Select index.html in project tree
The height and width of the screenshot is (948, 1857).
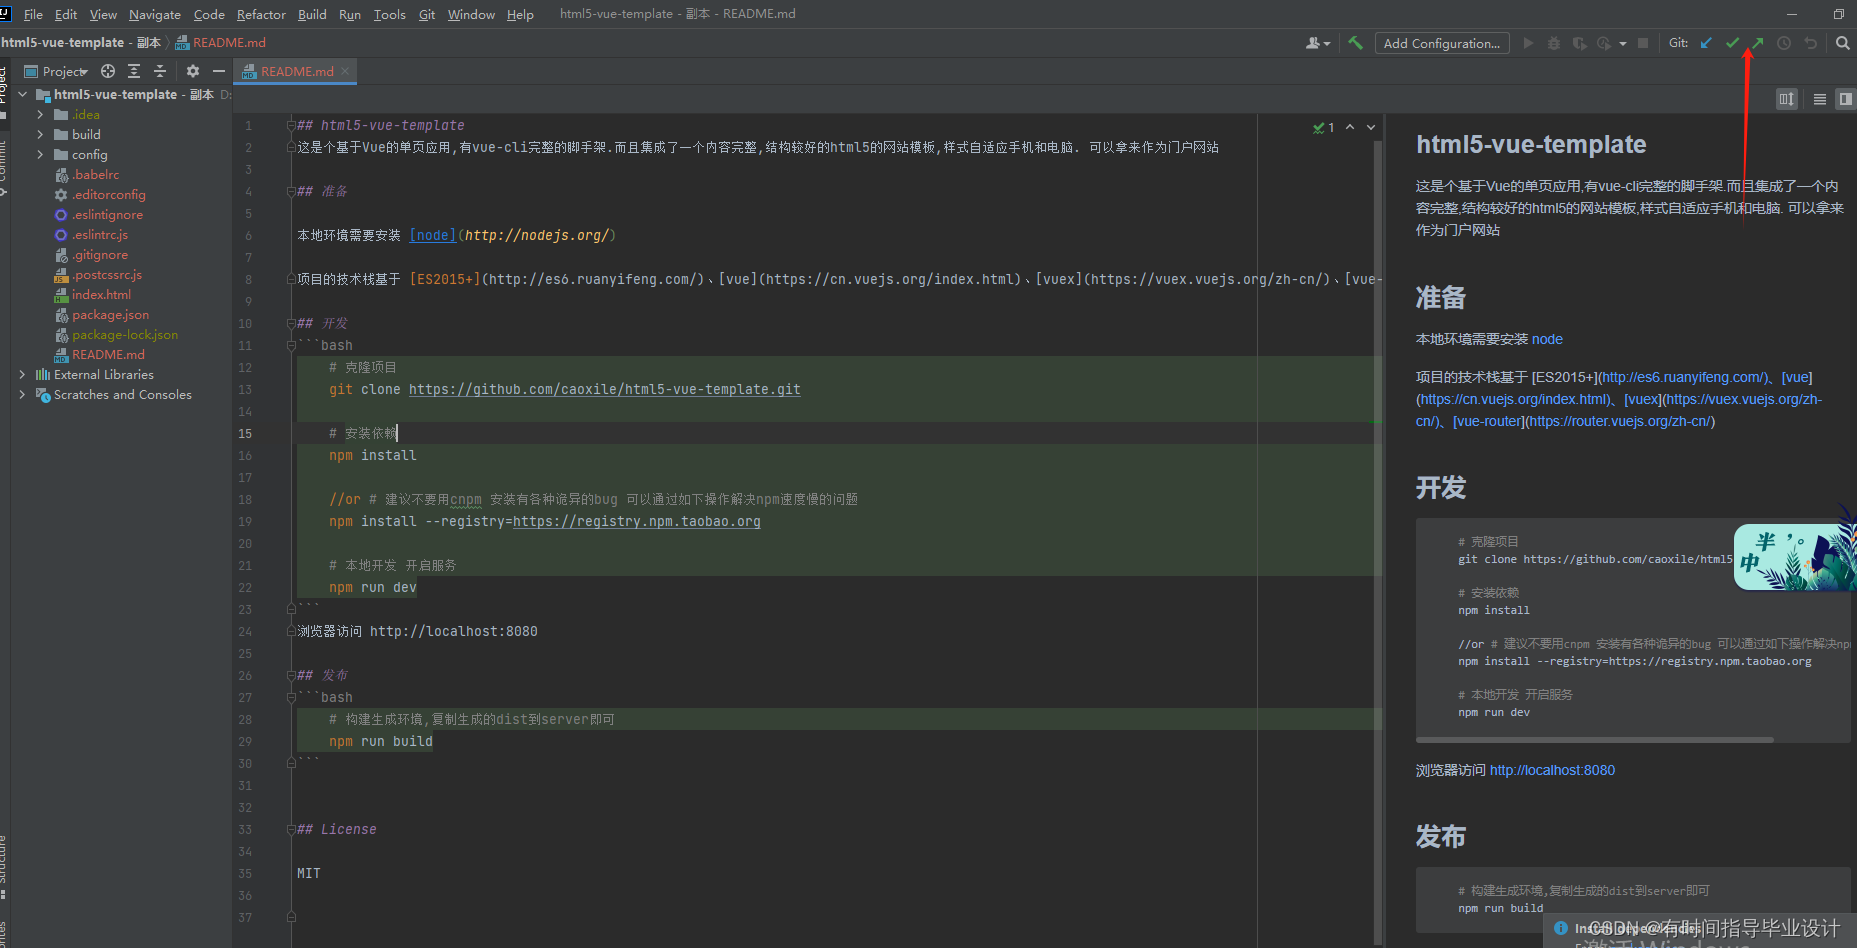101,294
